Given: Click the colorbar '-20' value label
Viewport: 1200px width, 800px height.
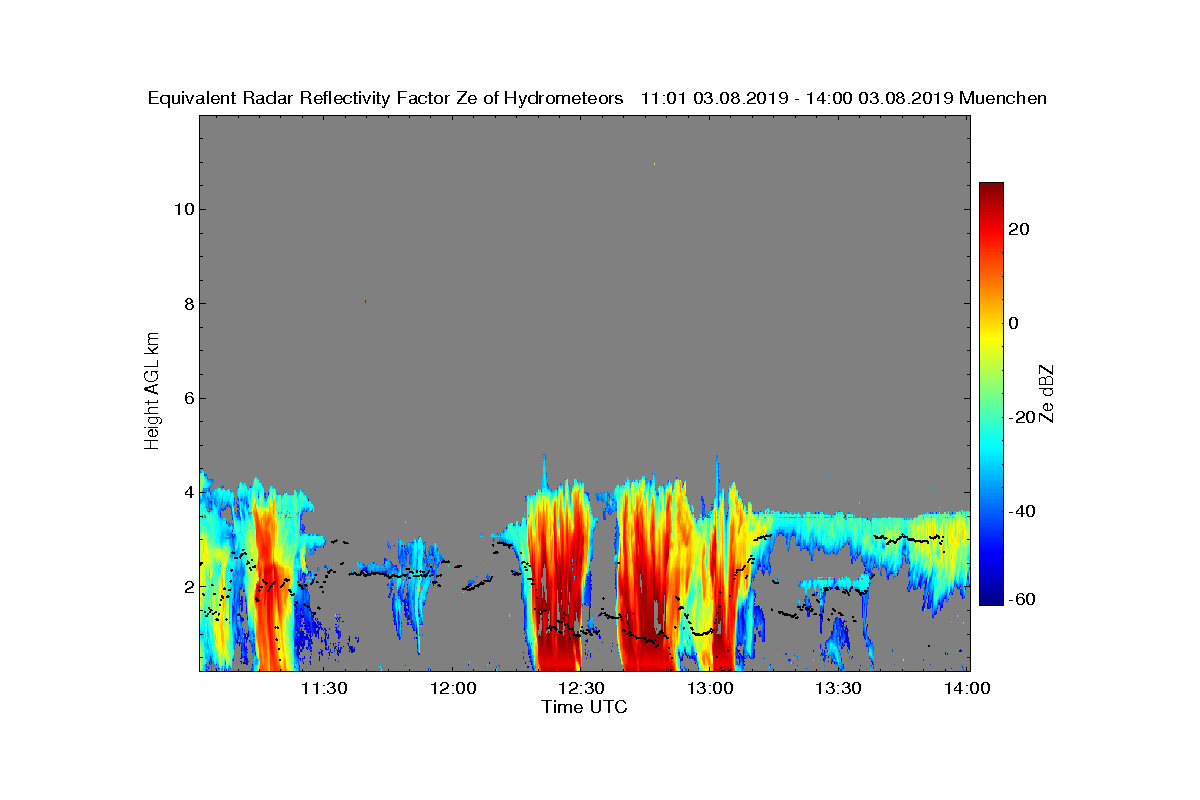Looking at the screenshot, I should click(1023, 417).
